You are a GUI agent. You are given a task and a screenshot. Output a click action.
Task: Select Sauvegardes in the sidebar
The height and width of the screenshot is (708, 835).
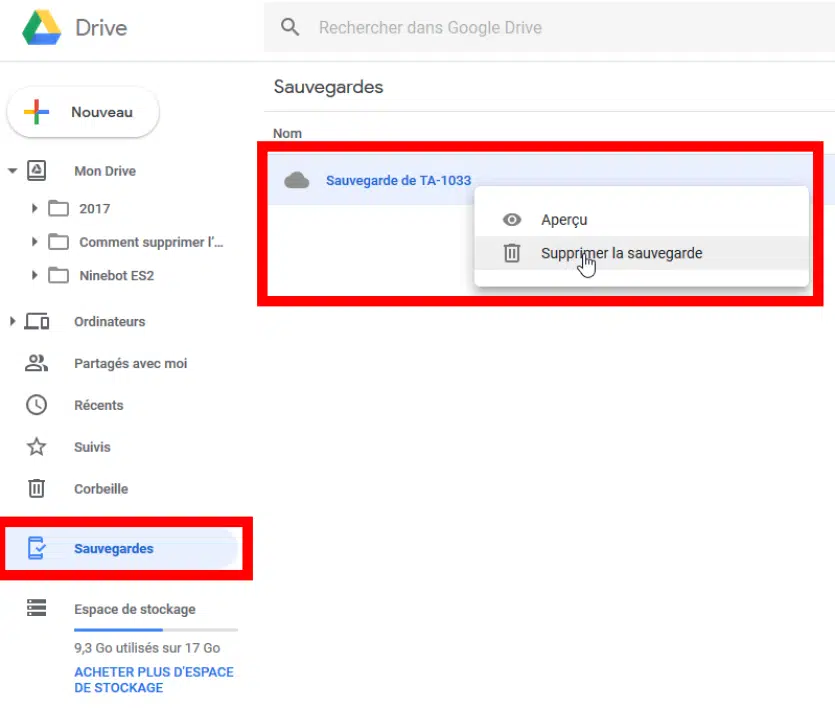(122, 548)
